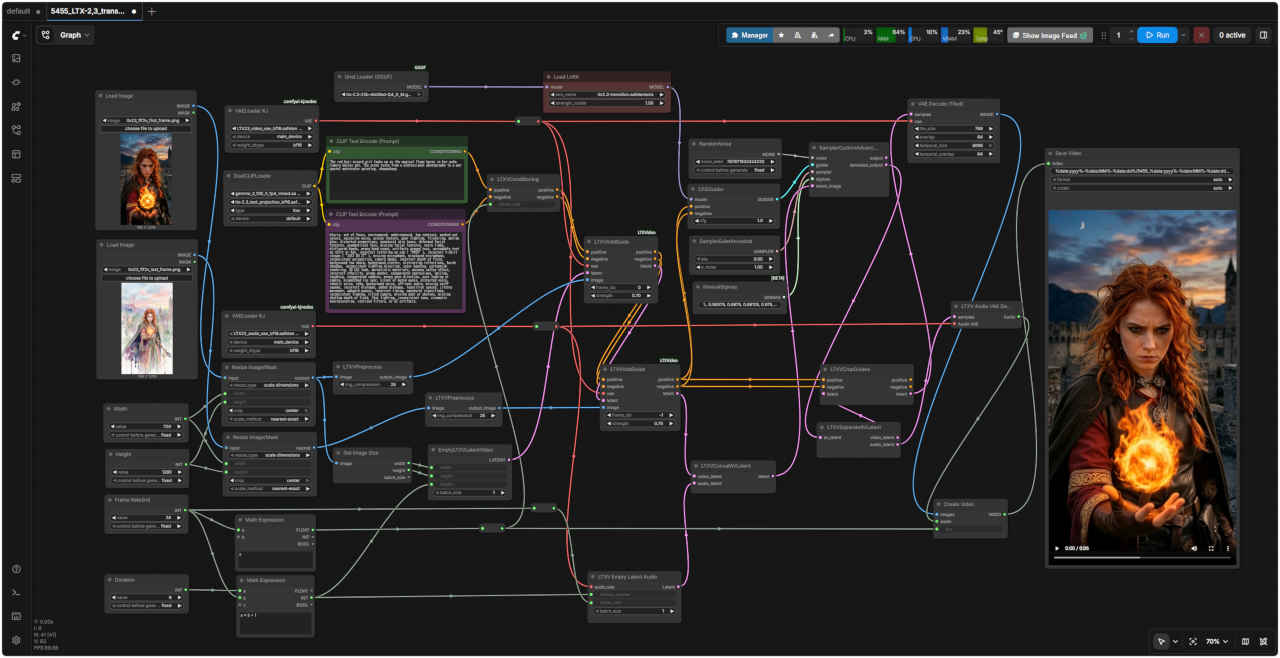This screenshot has width=1280, height=658.
Task: Open dropdown arrow next to Run
Action: (1184, 35)
